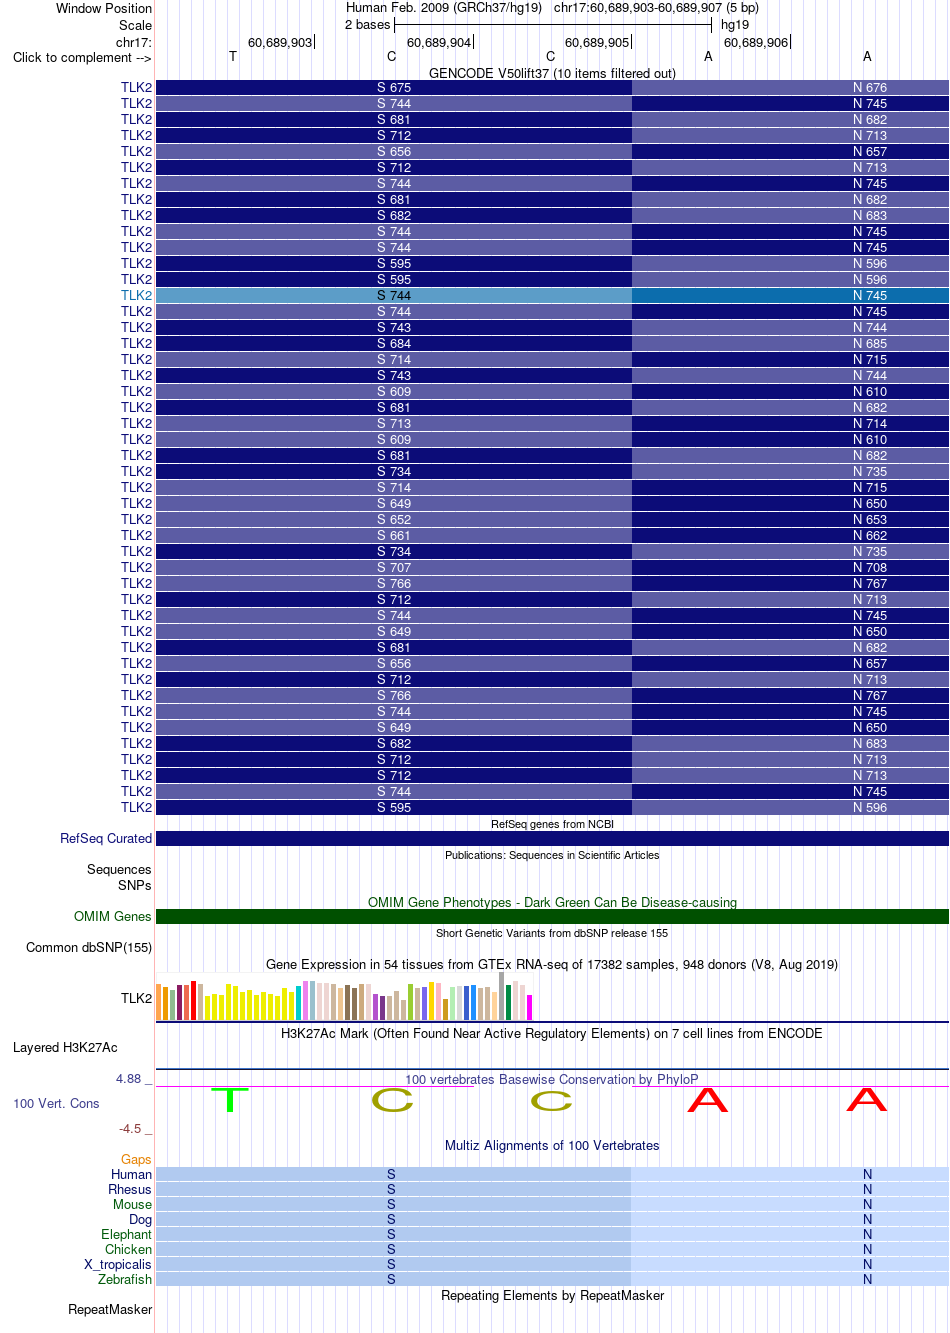Click the PhyloP '4.88' upper scale value
Screen dimensions: 950x1333
click(128, 1079)
